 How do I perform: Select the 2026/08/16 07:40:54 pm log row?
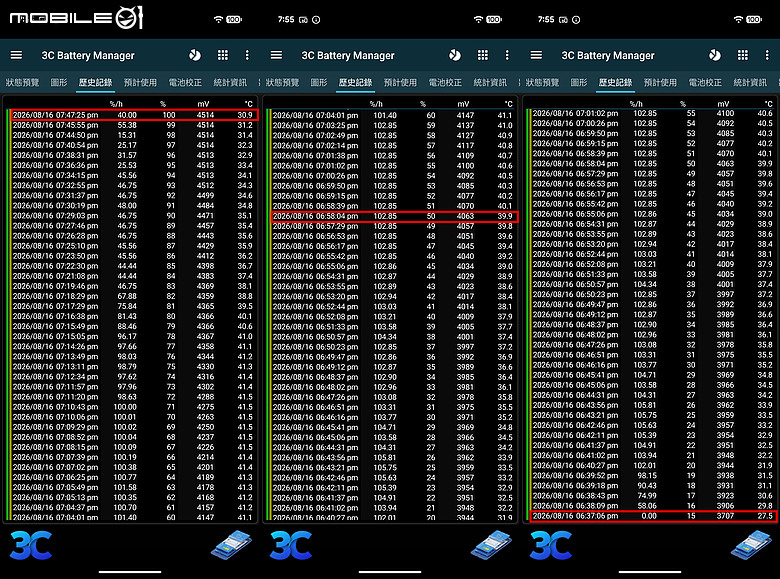(x=133, y=145)
